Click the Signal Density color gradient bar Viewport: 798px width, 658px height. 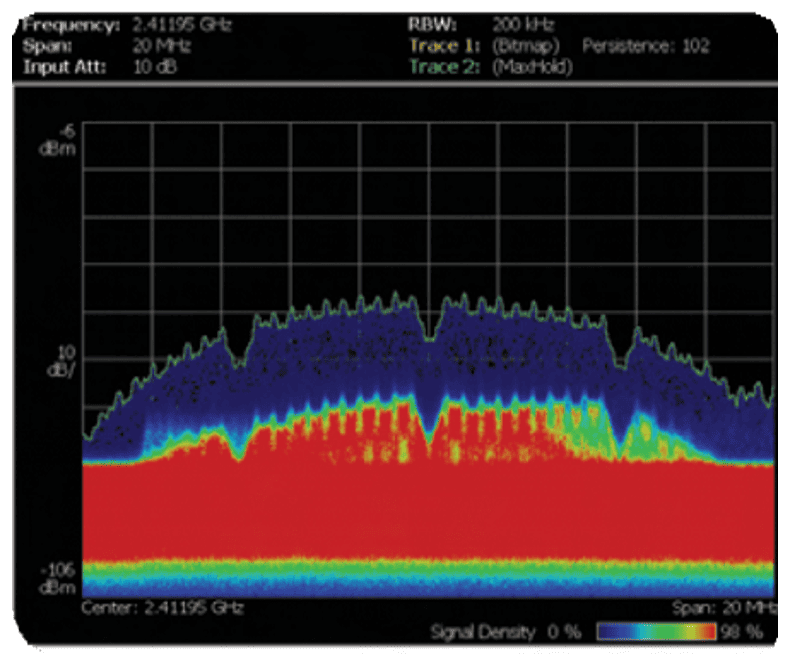pyautogui.click(x=656, y=632)
